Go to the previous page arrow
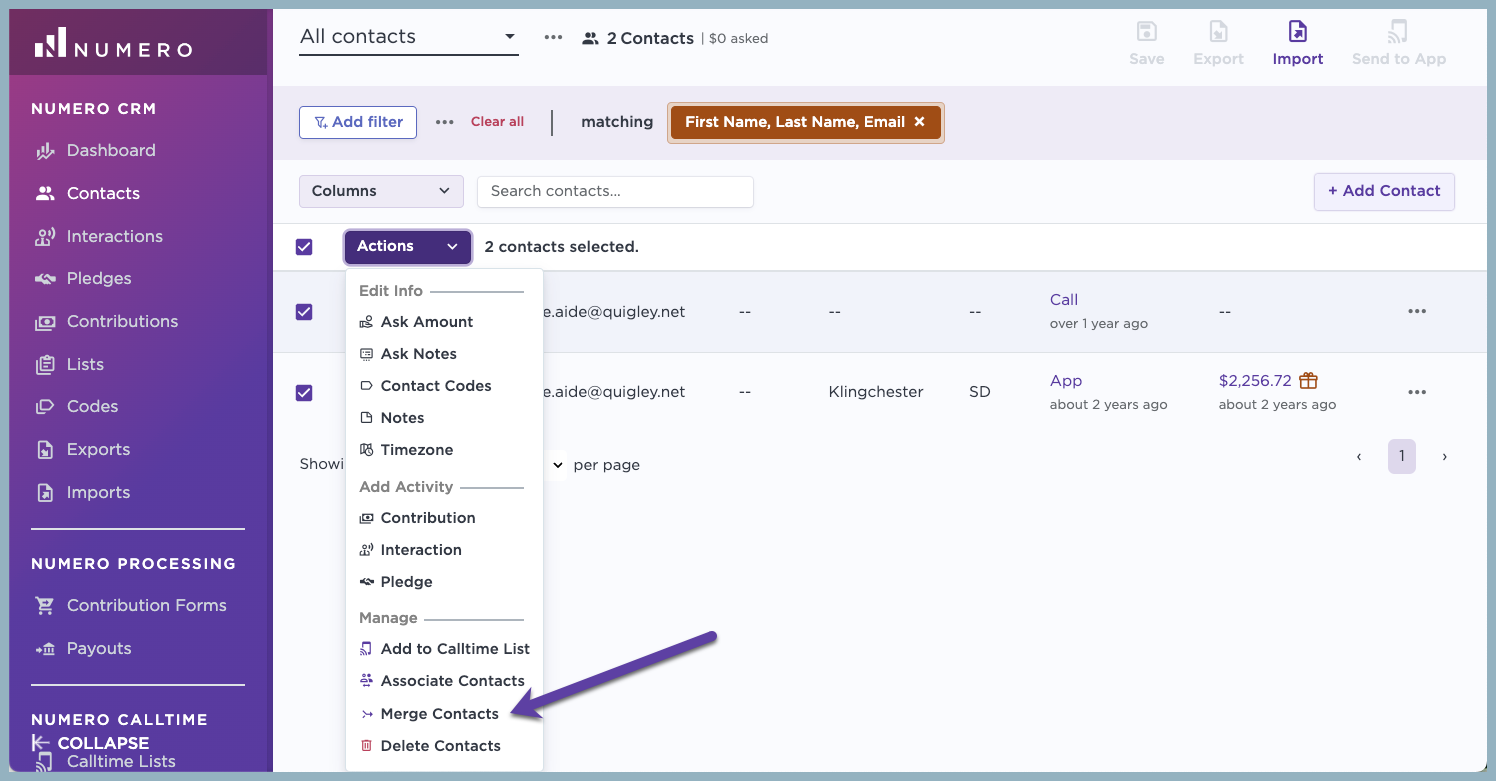1496x781 pixels. 1359,457
